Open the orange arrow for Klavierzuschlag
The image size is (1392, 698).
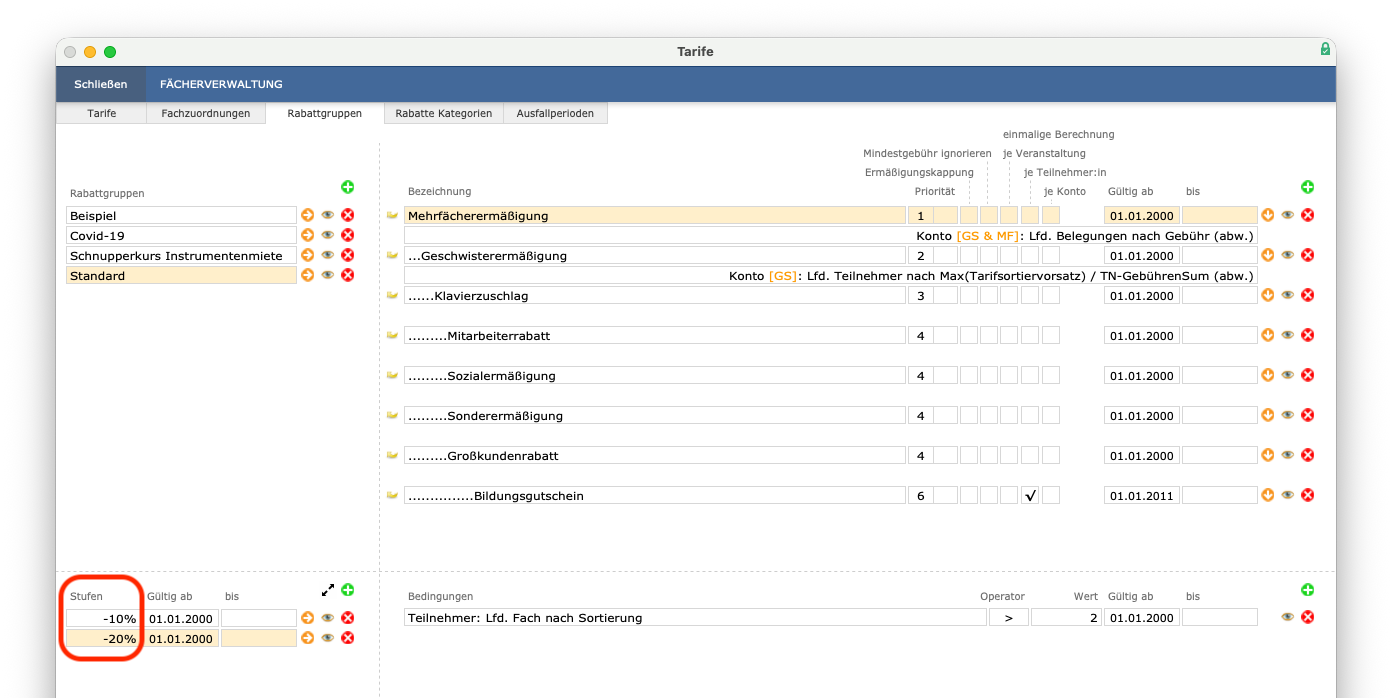1268,294
